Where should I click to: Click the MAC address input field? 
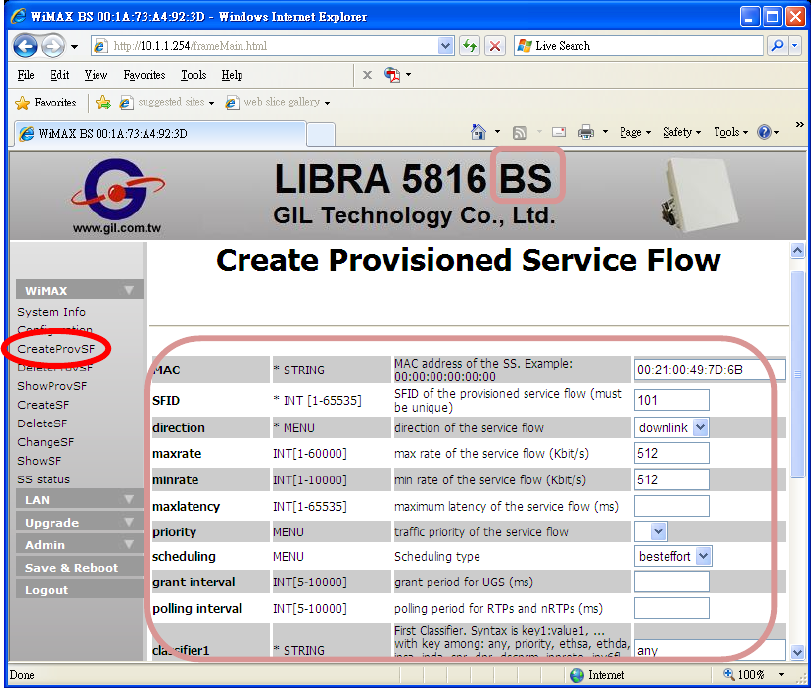click(710, 370)
